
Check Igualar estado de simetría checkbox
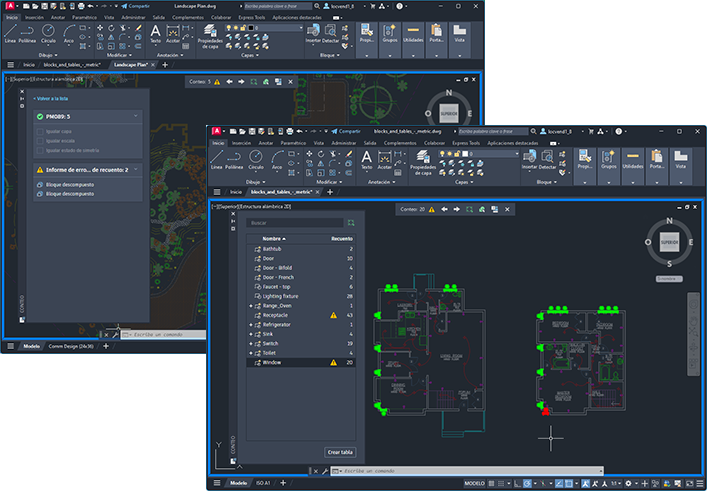tap(40, 151)
